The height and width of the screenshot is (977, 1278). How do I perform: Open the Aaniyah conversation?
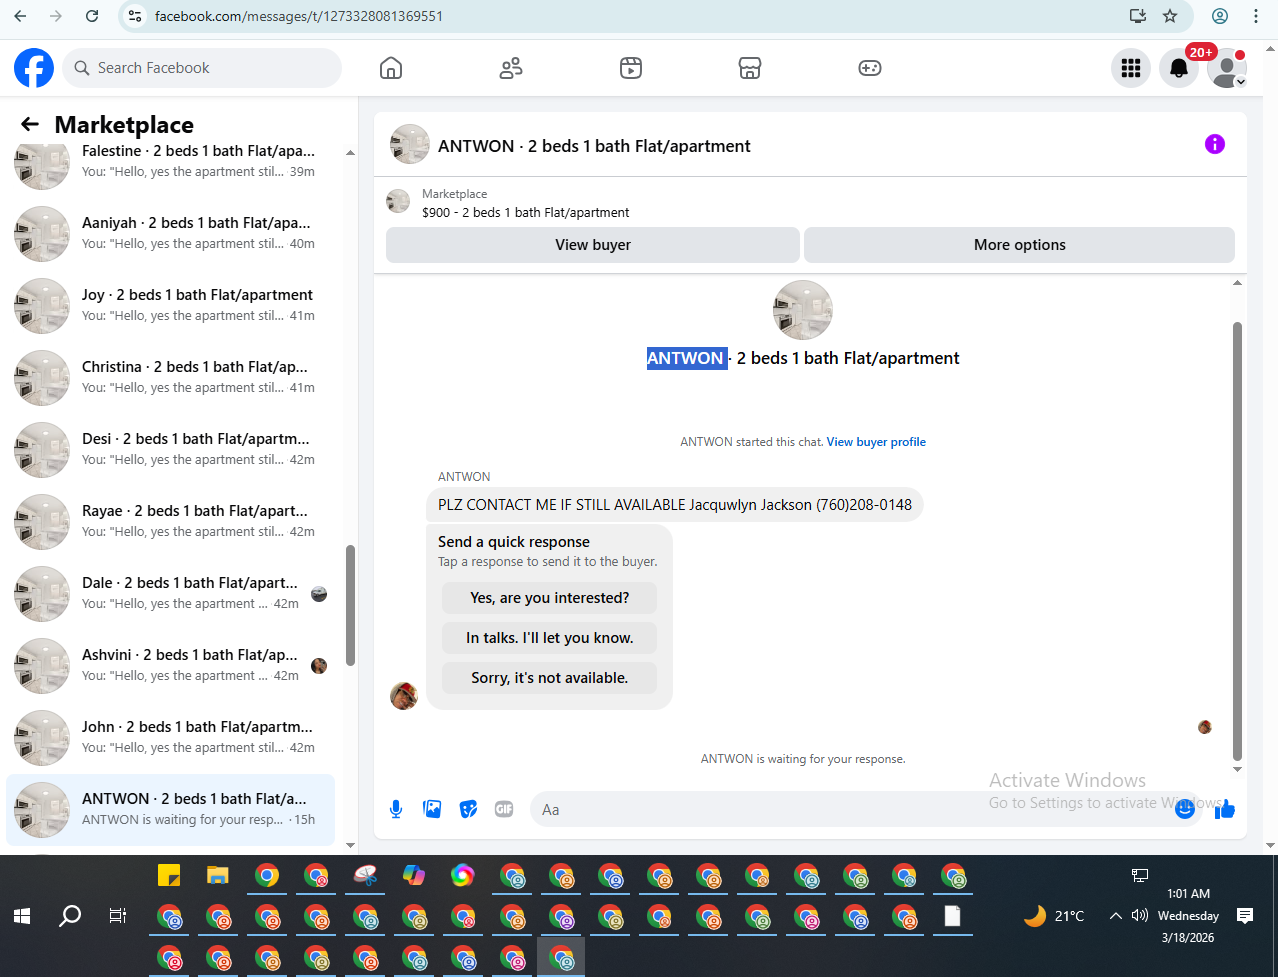coord(171,234)
